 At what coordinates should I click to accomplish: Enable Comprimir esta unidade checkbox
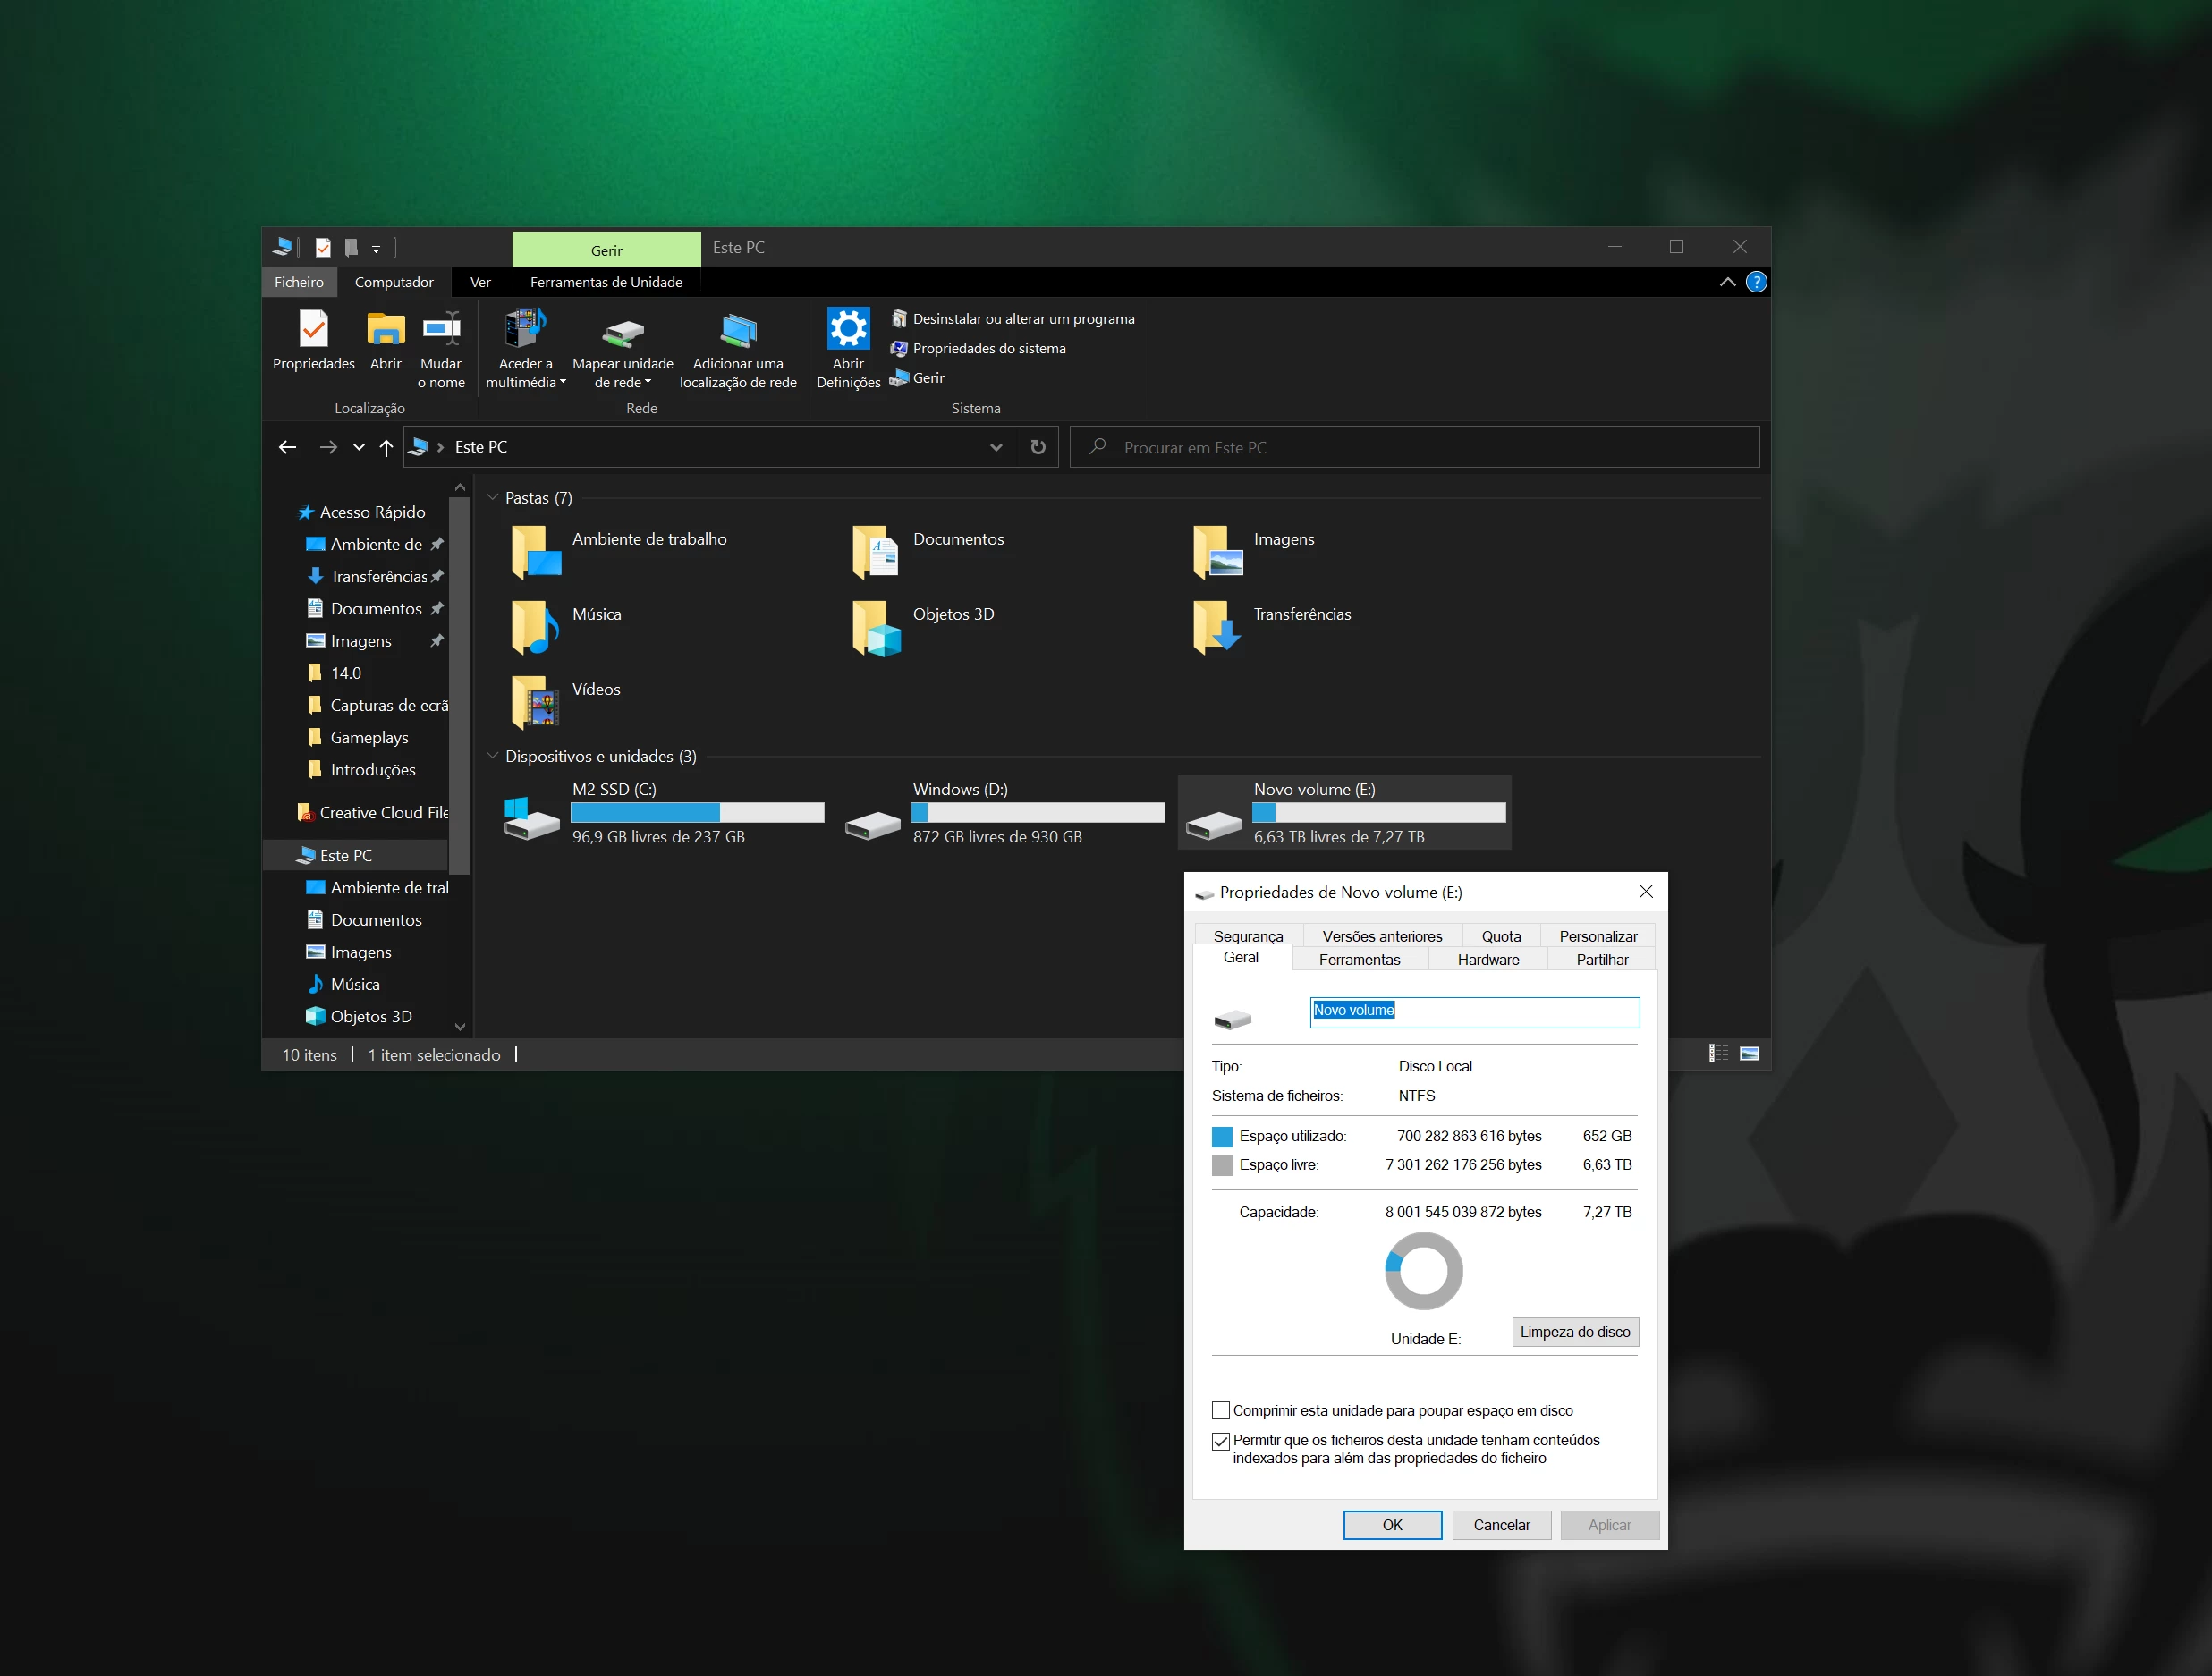click(x=1221, y=1410)
